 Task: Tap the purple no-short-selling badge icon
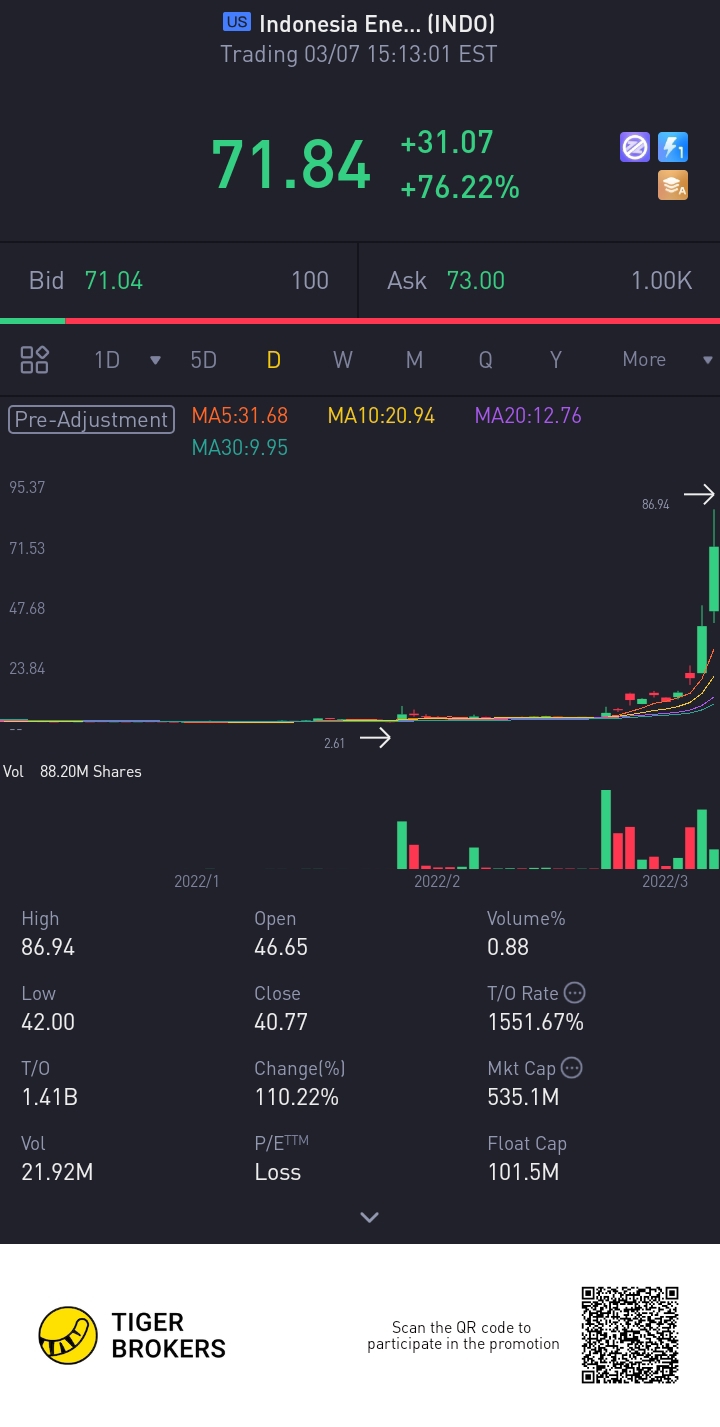pyautogui.click(x=635, y=148)
